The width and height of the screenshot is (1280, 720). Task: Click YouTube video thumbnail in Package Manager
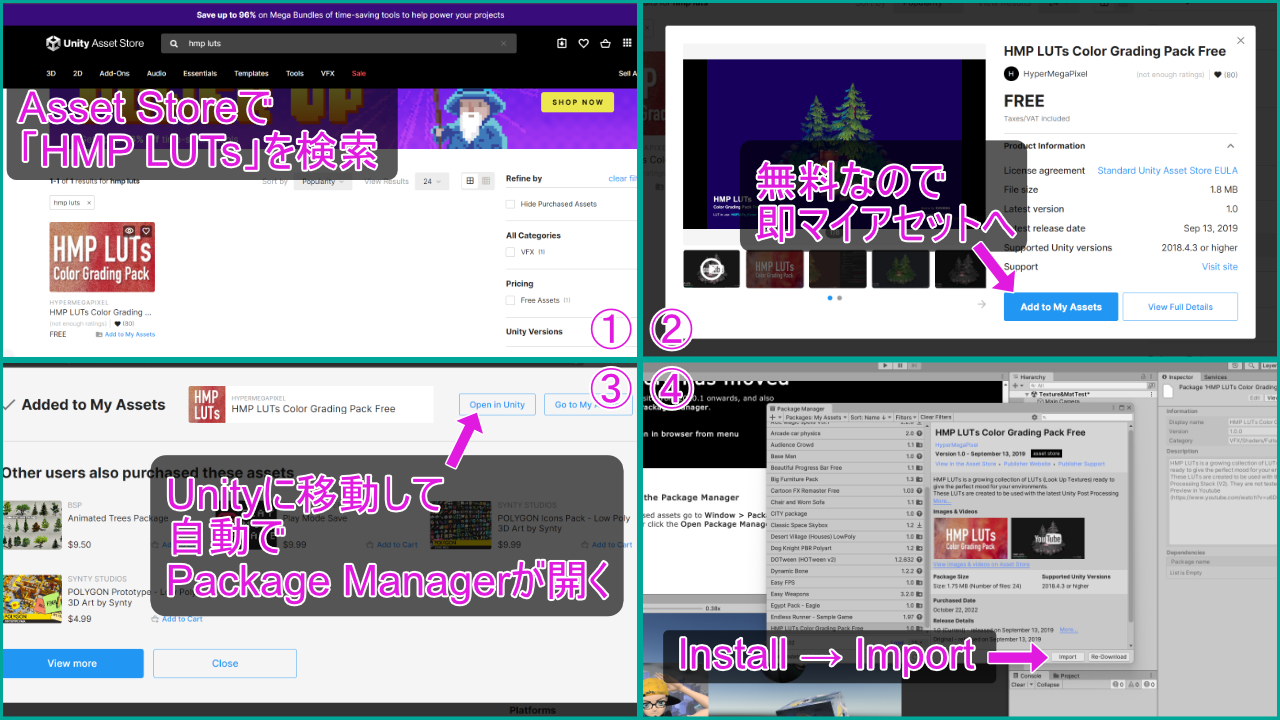(1047, 539)
